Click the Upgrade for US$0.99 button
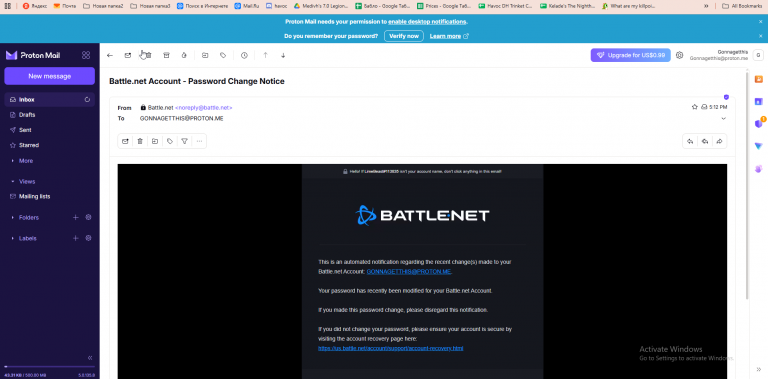Screen dimensions: 768x379 pos(630,55)
